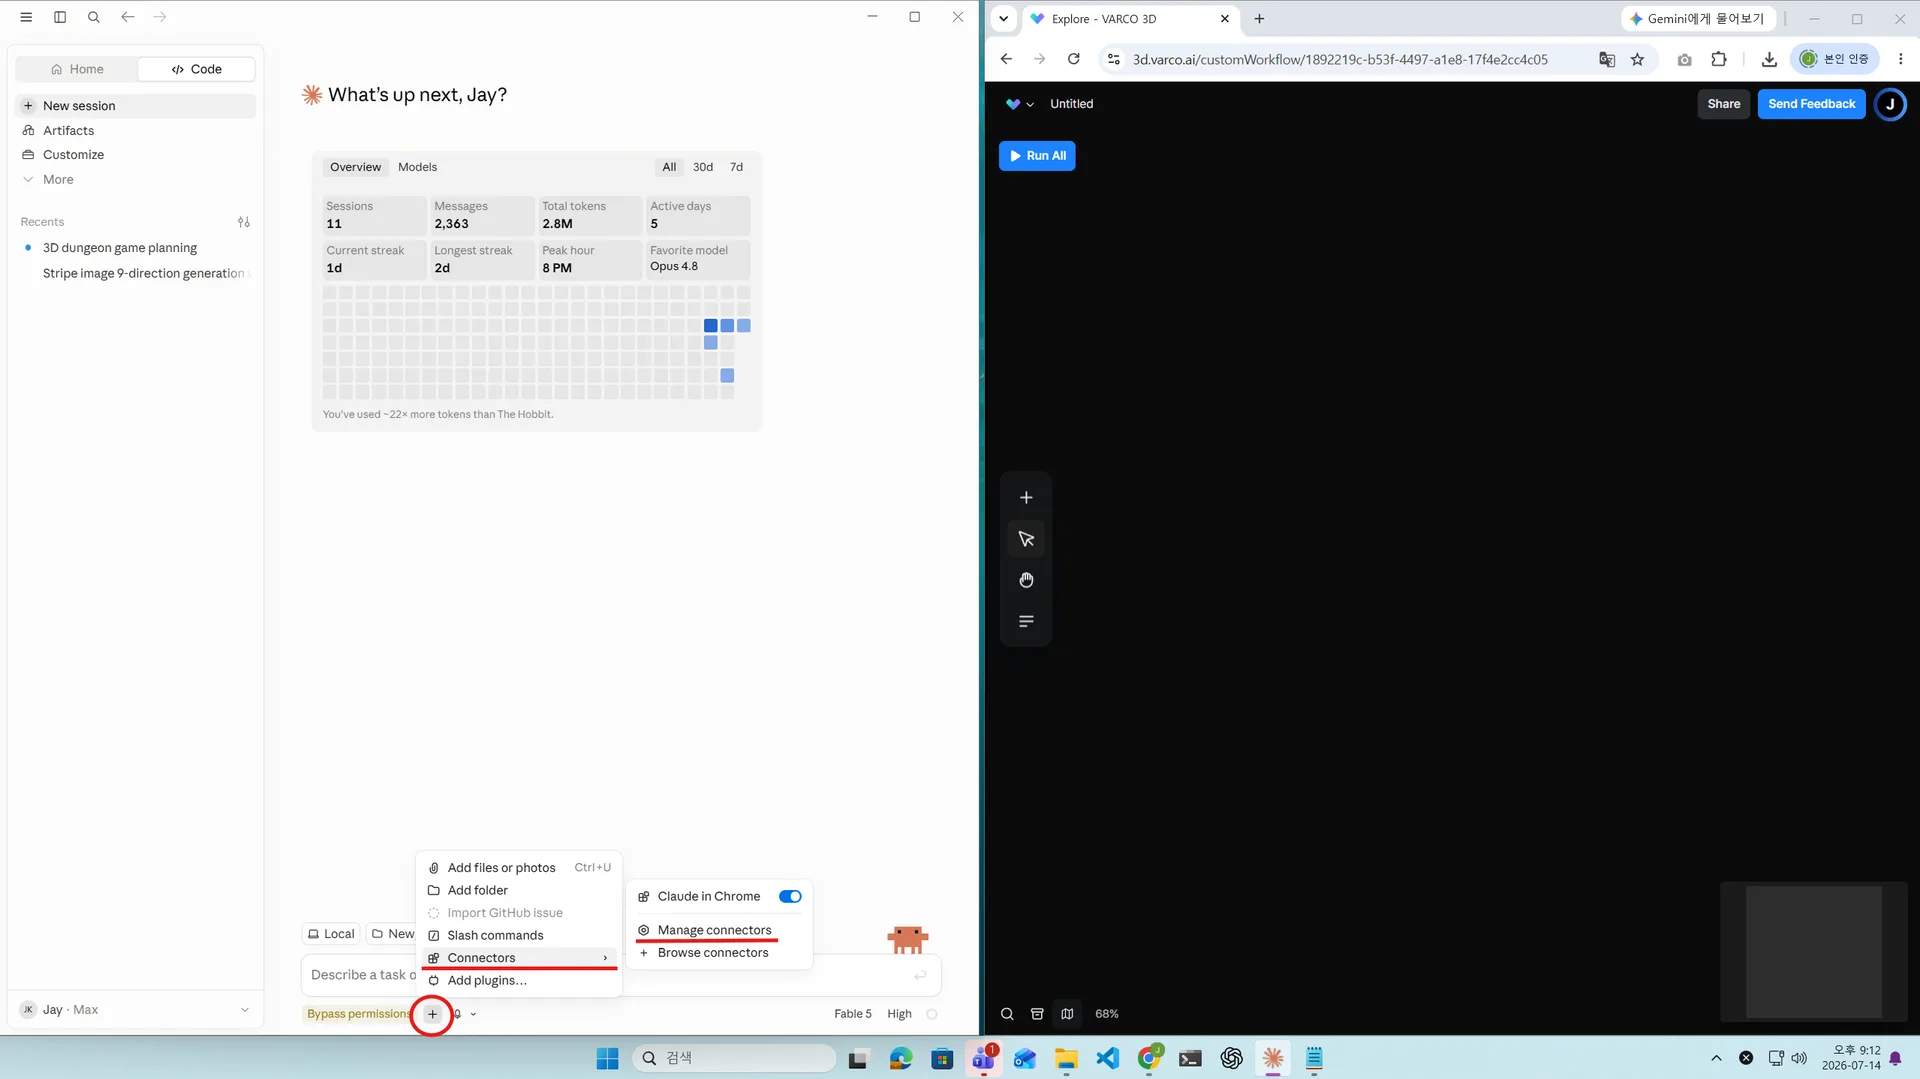The width and height of the screenshot is (1920, 1079).
Task: Open the Local environment selector
Action: pyautogui.click(x=331, y=934)
